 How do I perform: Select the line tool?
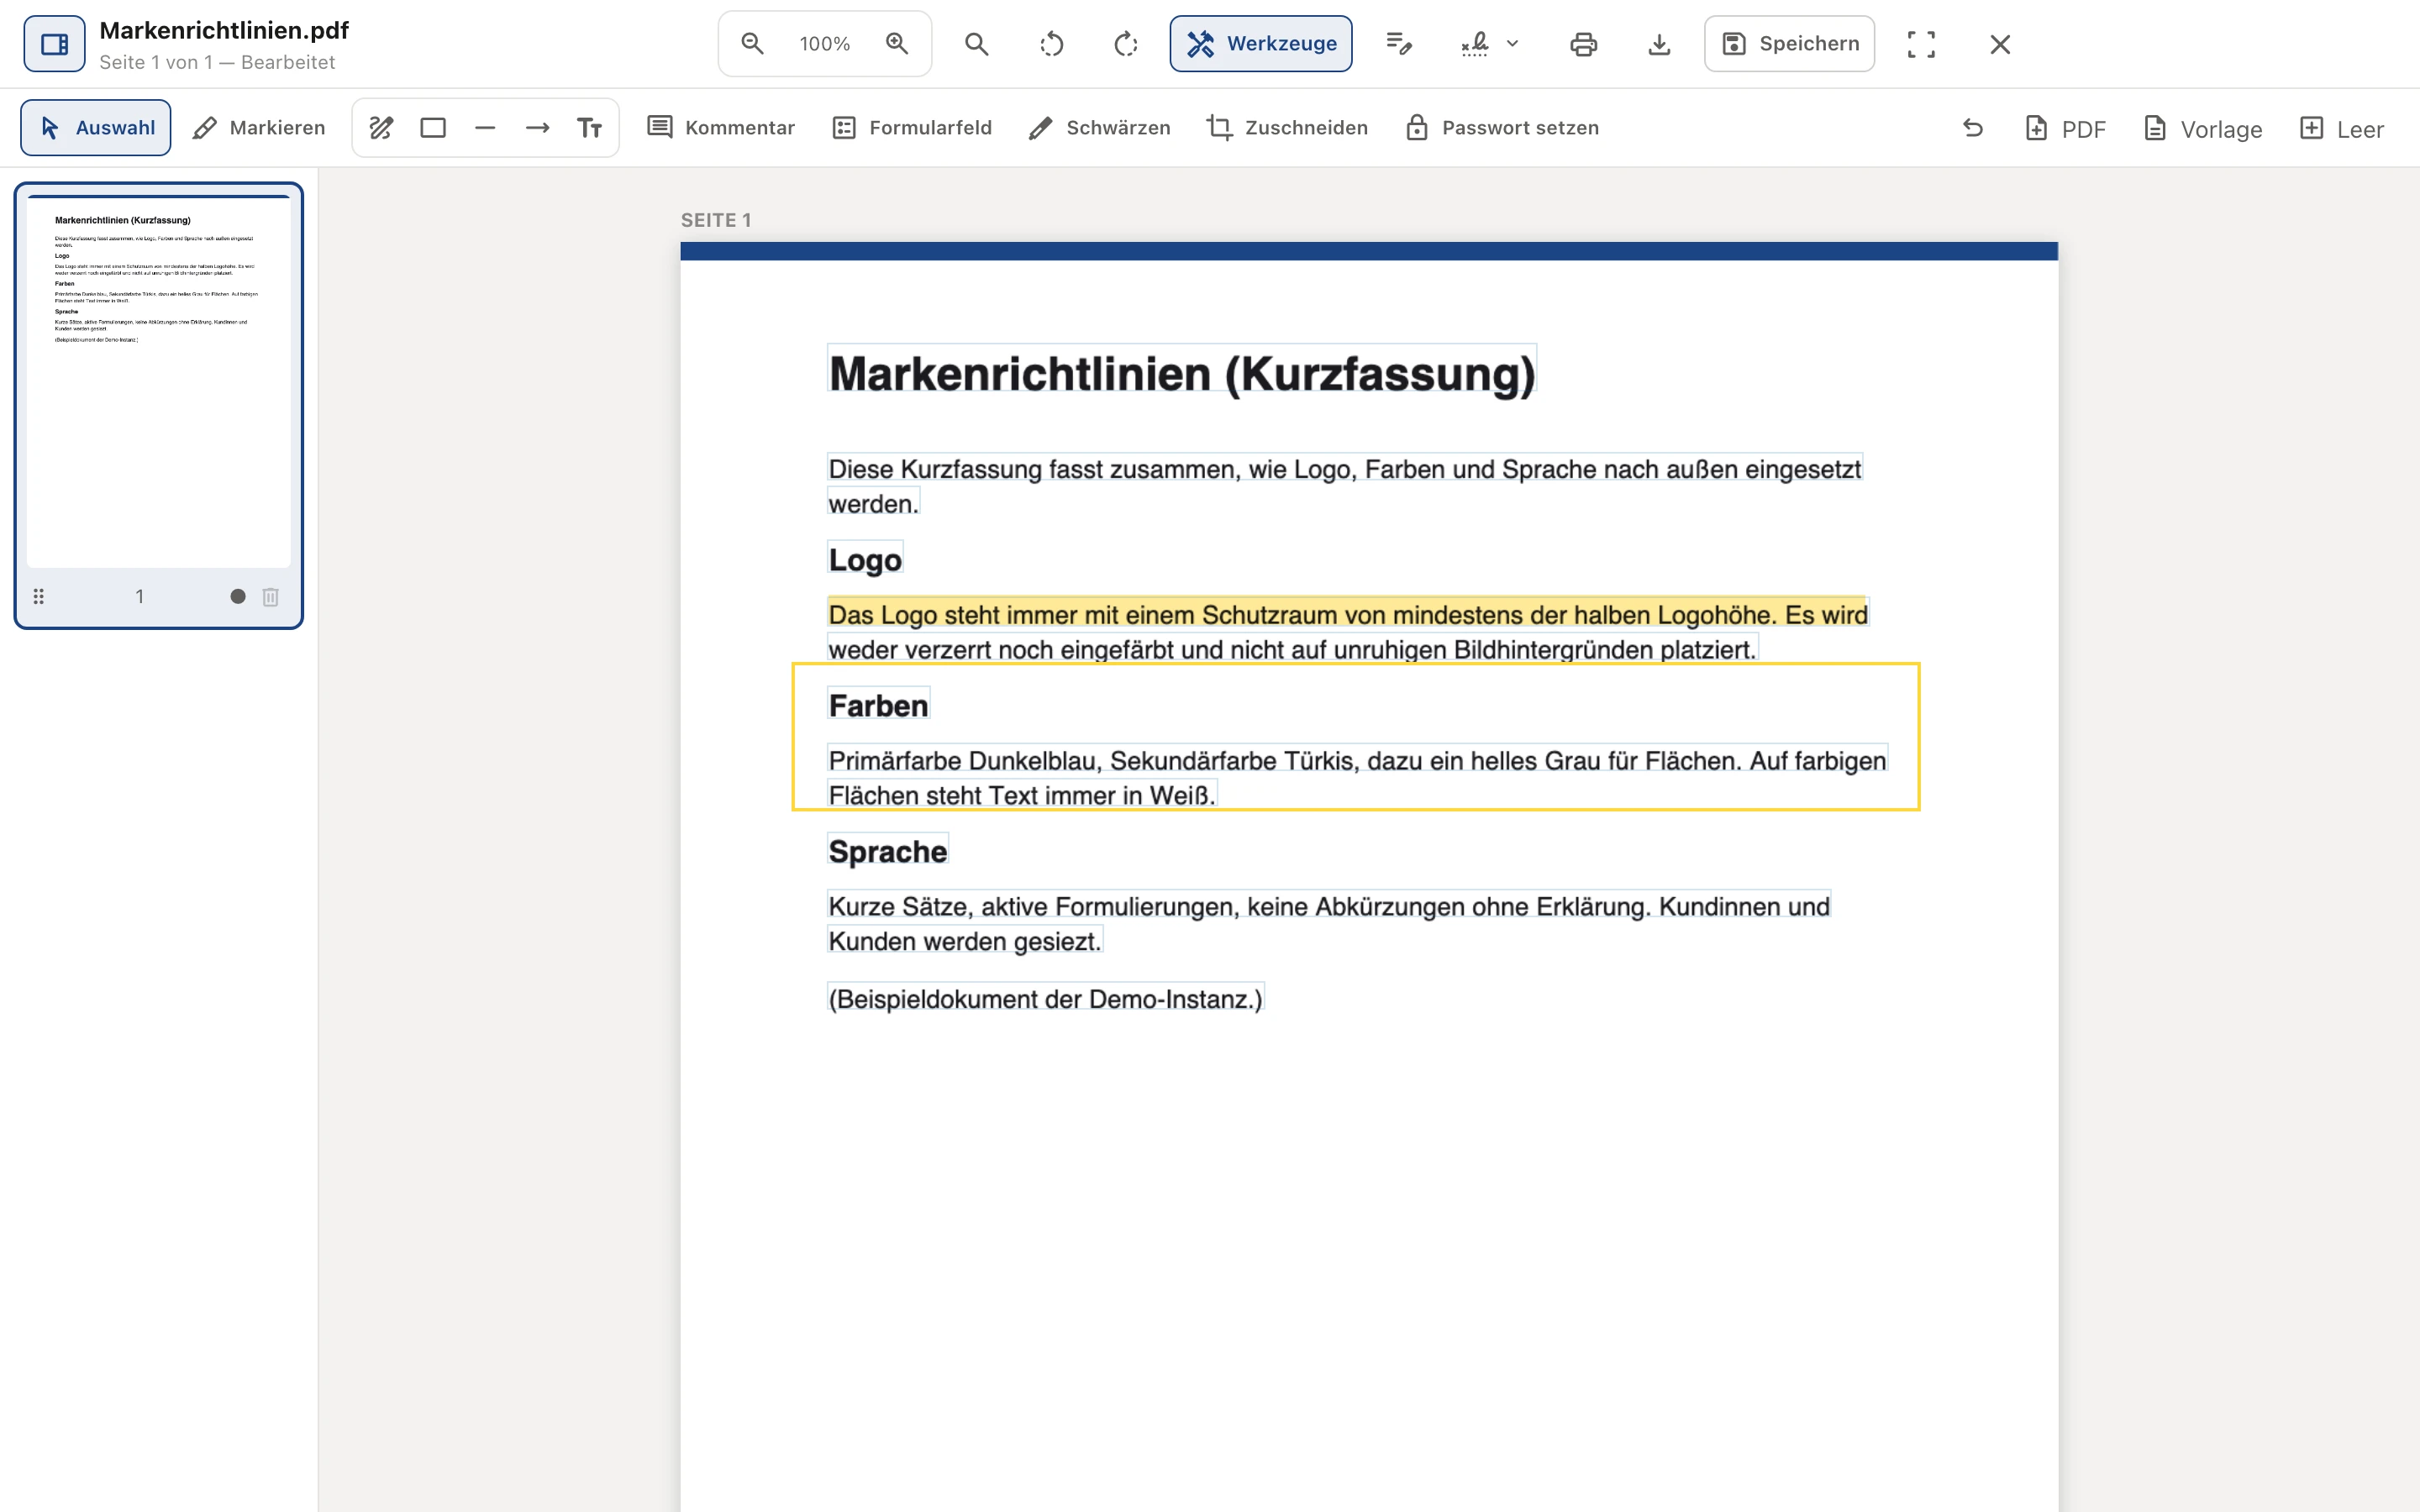[x=485, y=128]
